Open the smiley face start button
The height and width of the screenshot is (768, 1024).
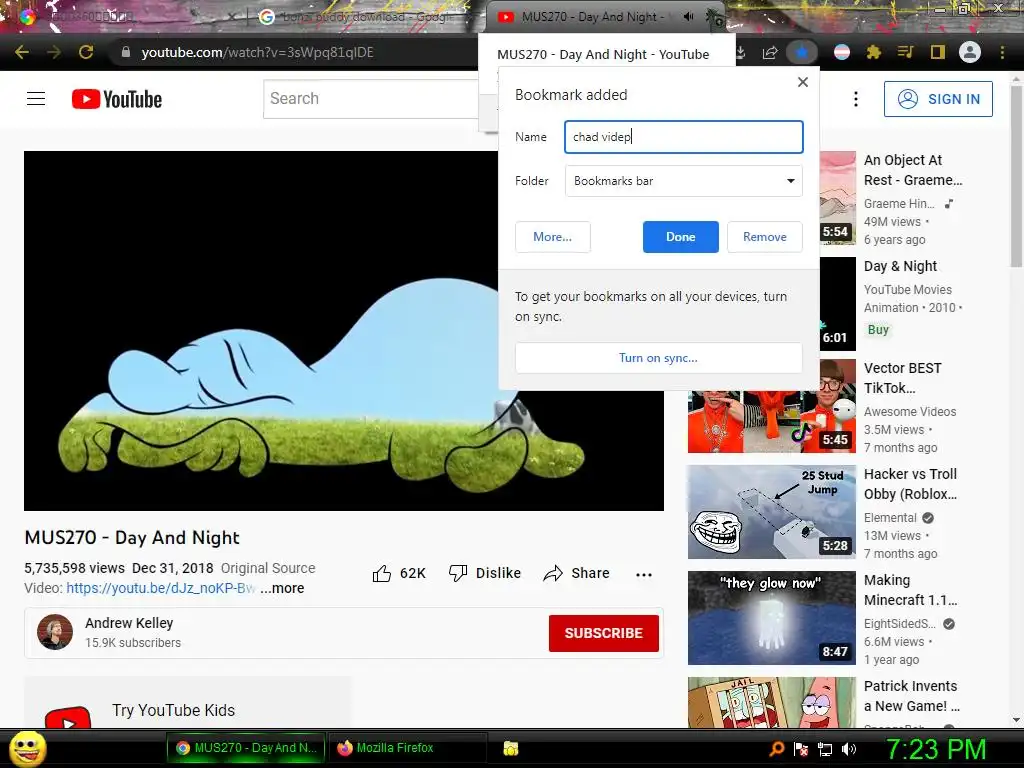(x=27, y=748)
